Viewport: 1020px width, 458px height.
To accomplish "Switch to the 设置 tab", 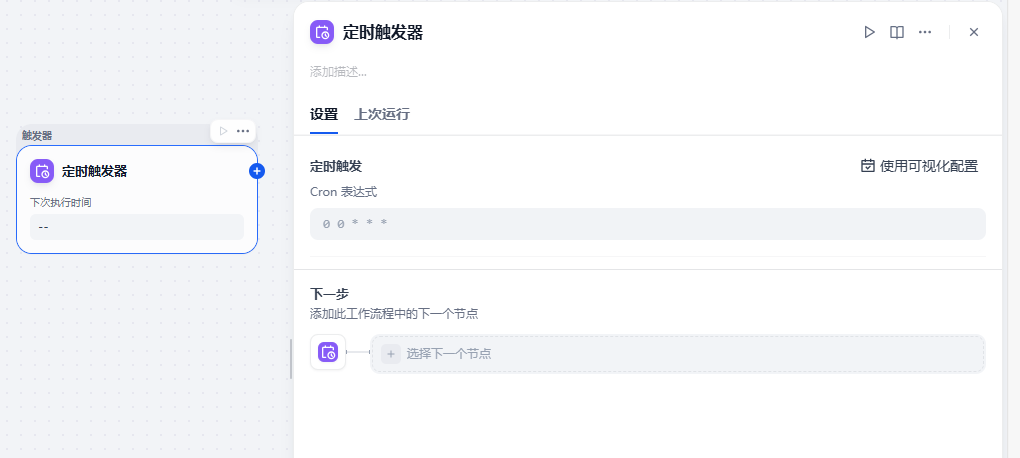I will click(324, 114).
